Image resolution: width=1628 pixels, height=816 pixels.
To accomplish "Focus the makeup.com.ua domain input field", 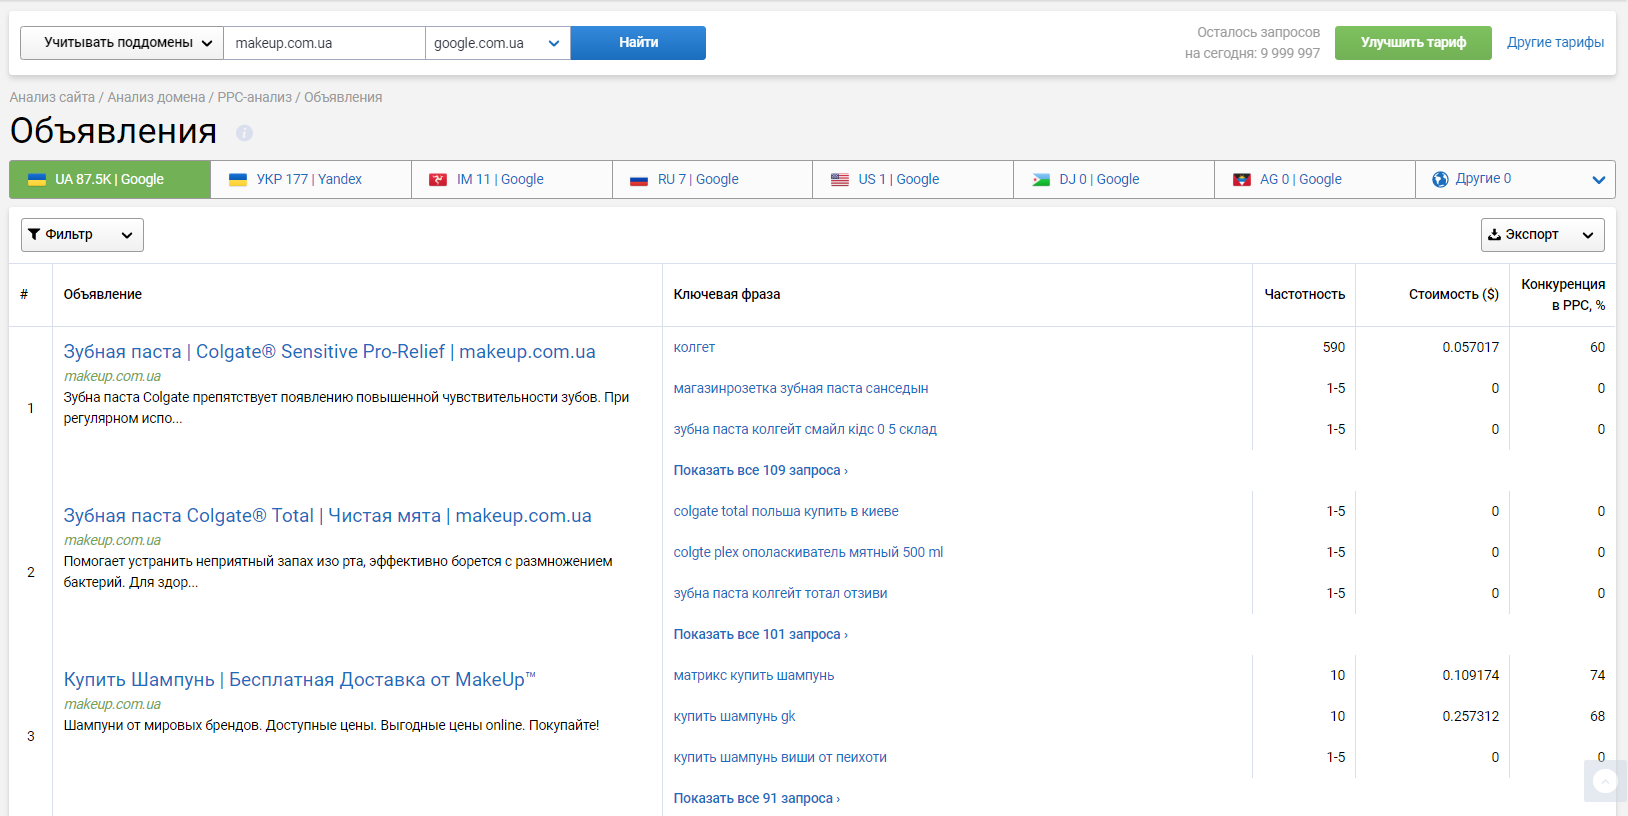I will tap(324, 43).
